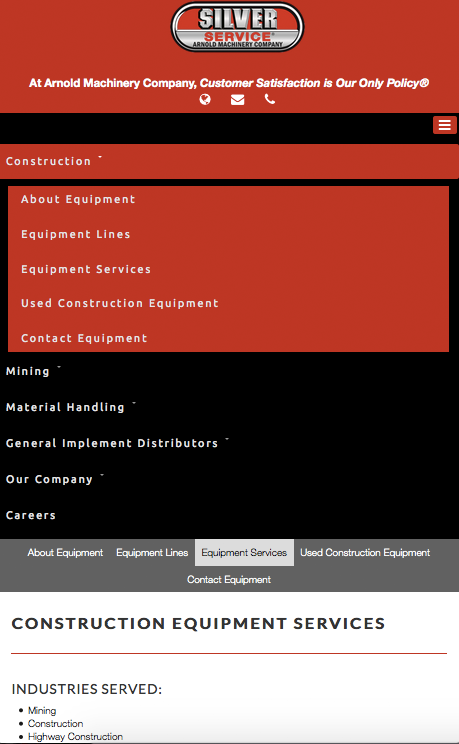Click the phone contact icon

pos(270,99)
